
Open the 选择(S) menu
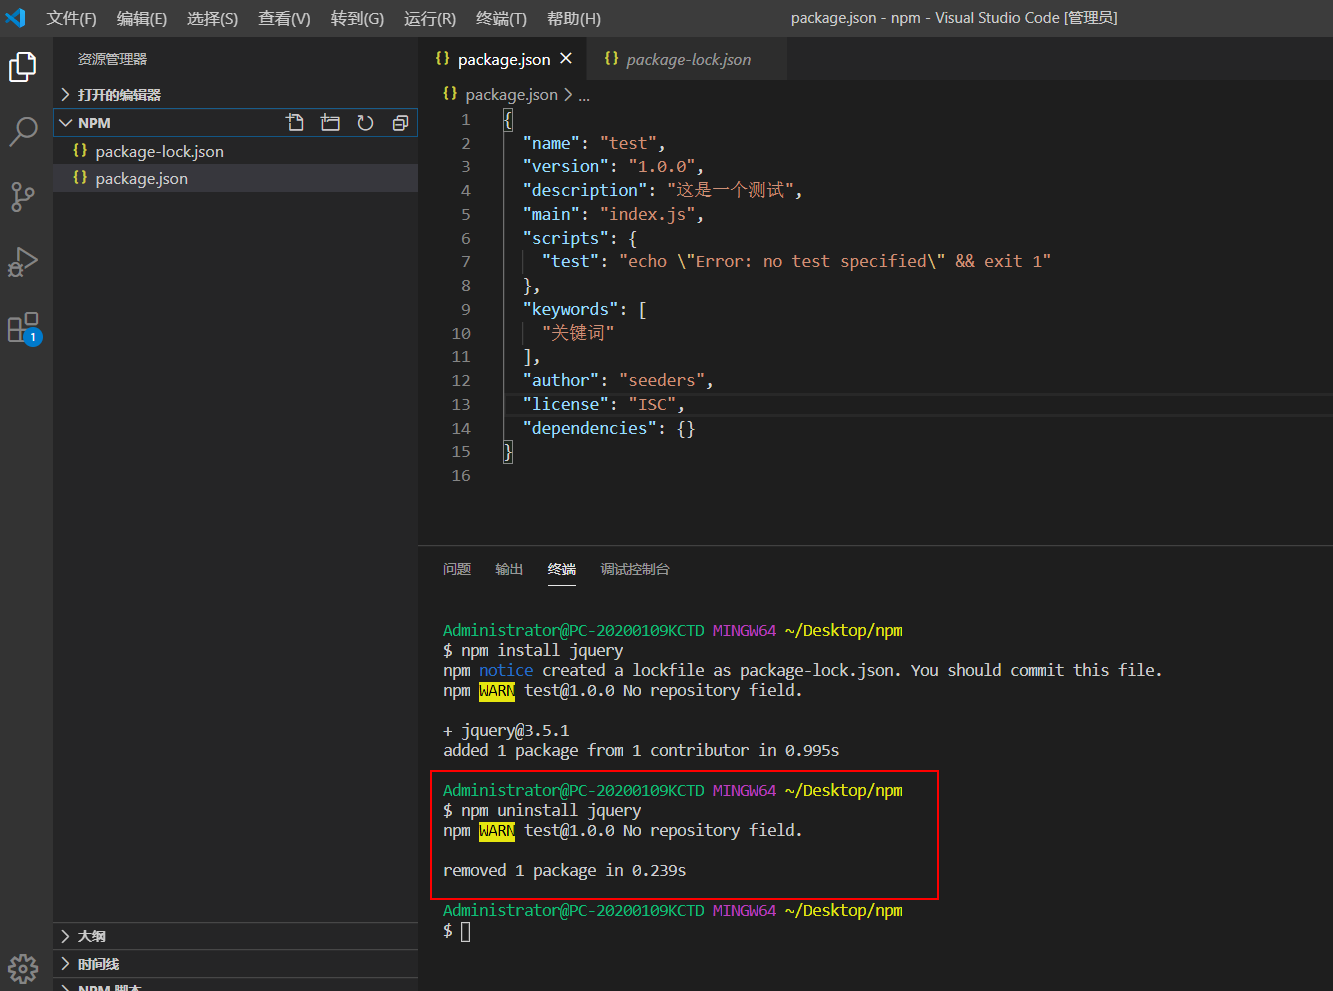(212, 18)
